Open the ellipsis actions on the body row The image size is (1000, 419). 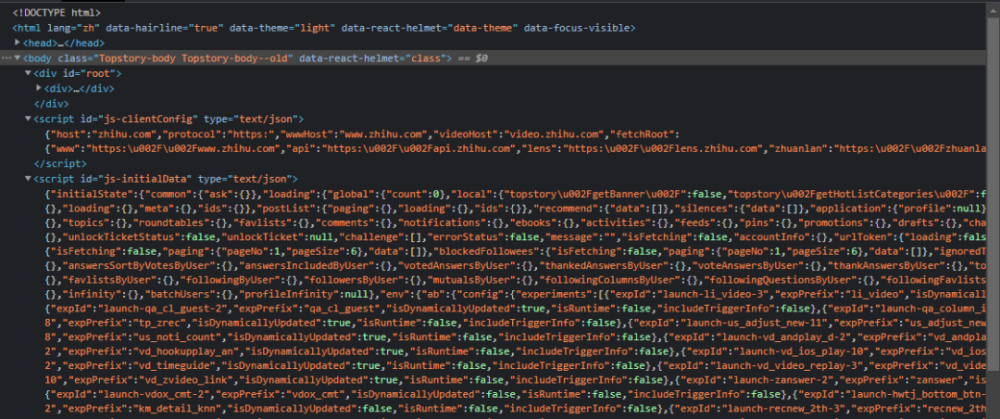pos(6,58)
